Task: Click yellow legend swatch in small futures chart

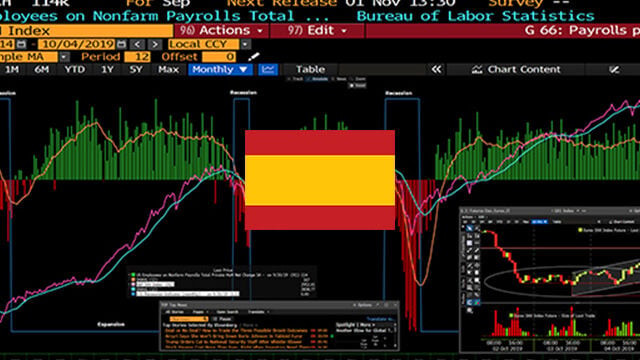Action: (580, 230)
